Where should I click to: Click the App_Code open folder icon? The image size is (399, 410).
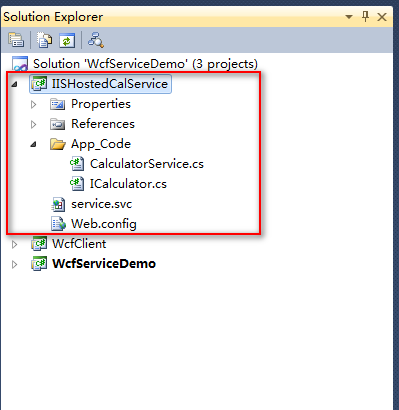pos(58,144)
